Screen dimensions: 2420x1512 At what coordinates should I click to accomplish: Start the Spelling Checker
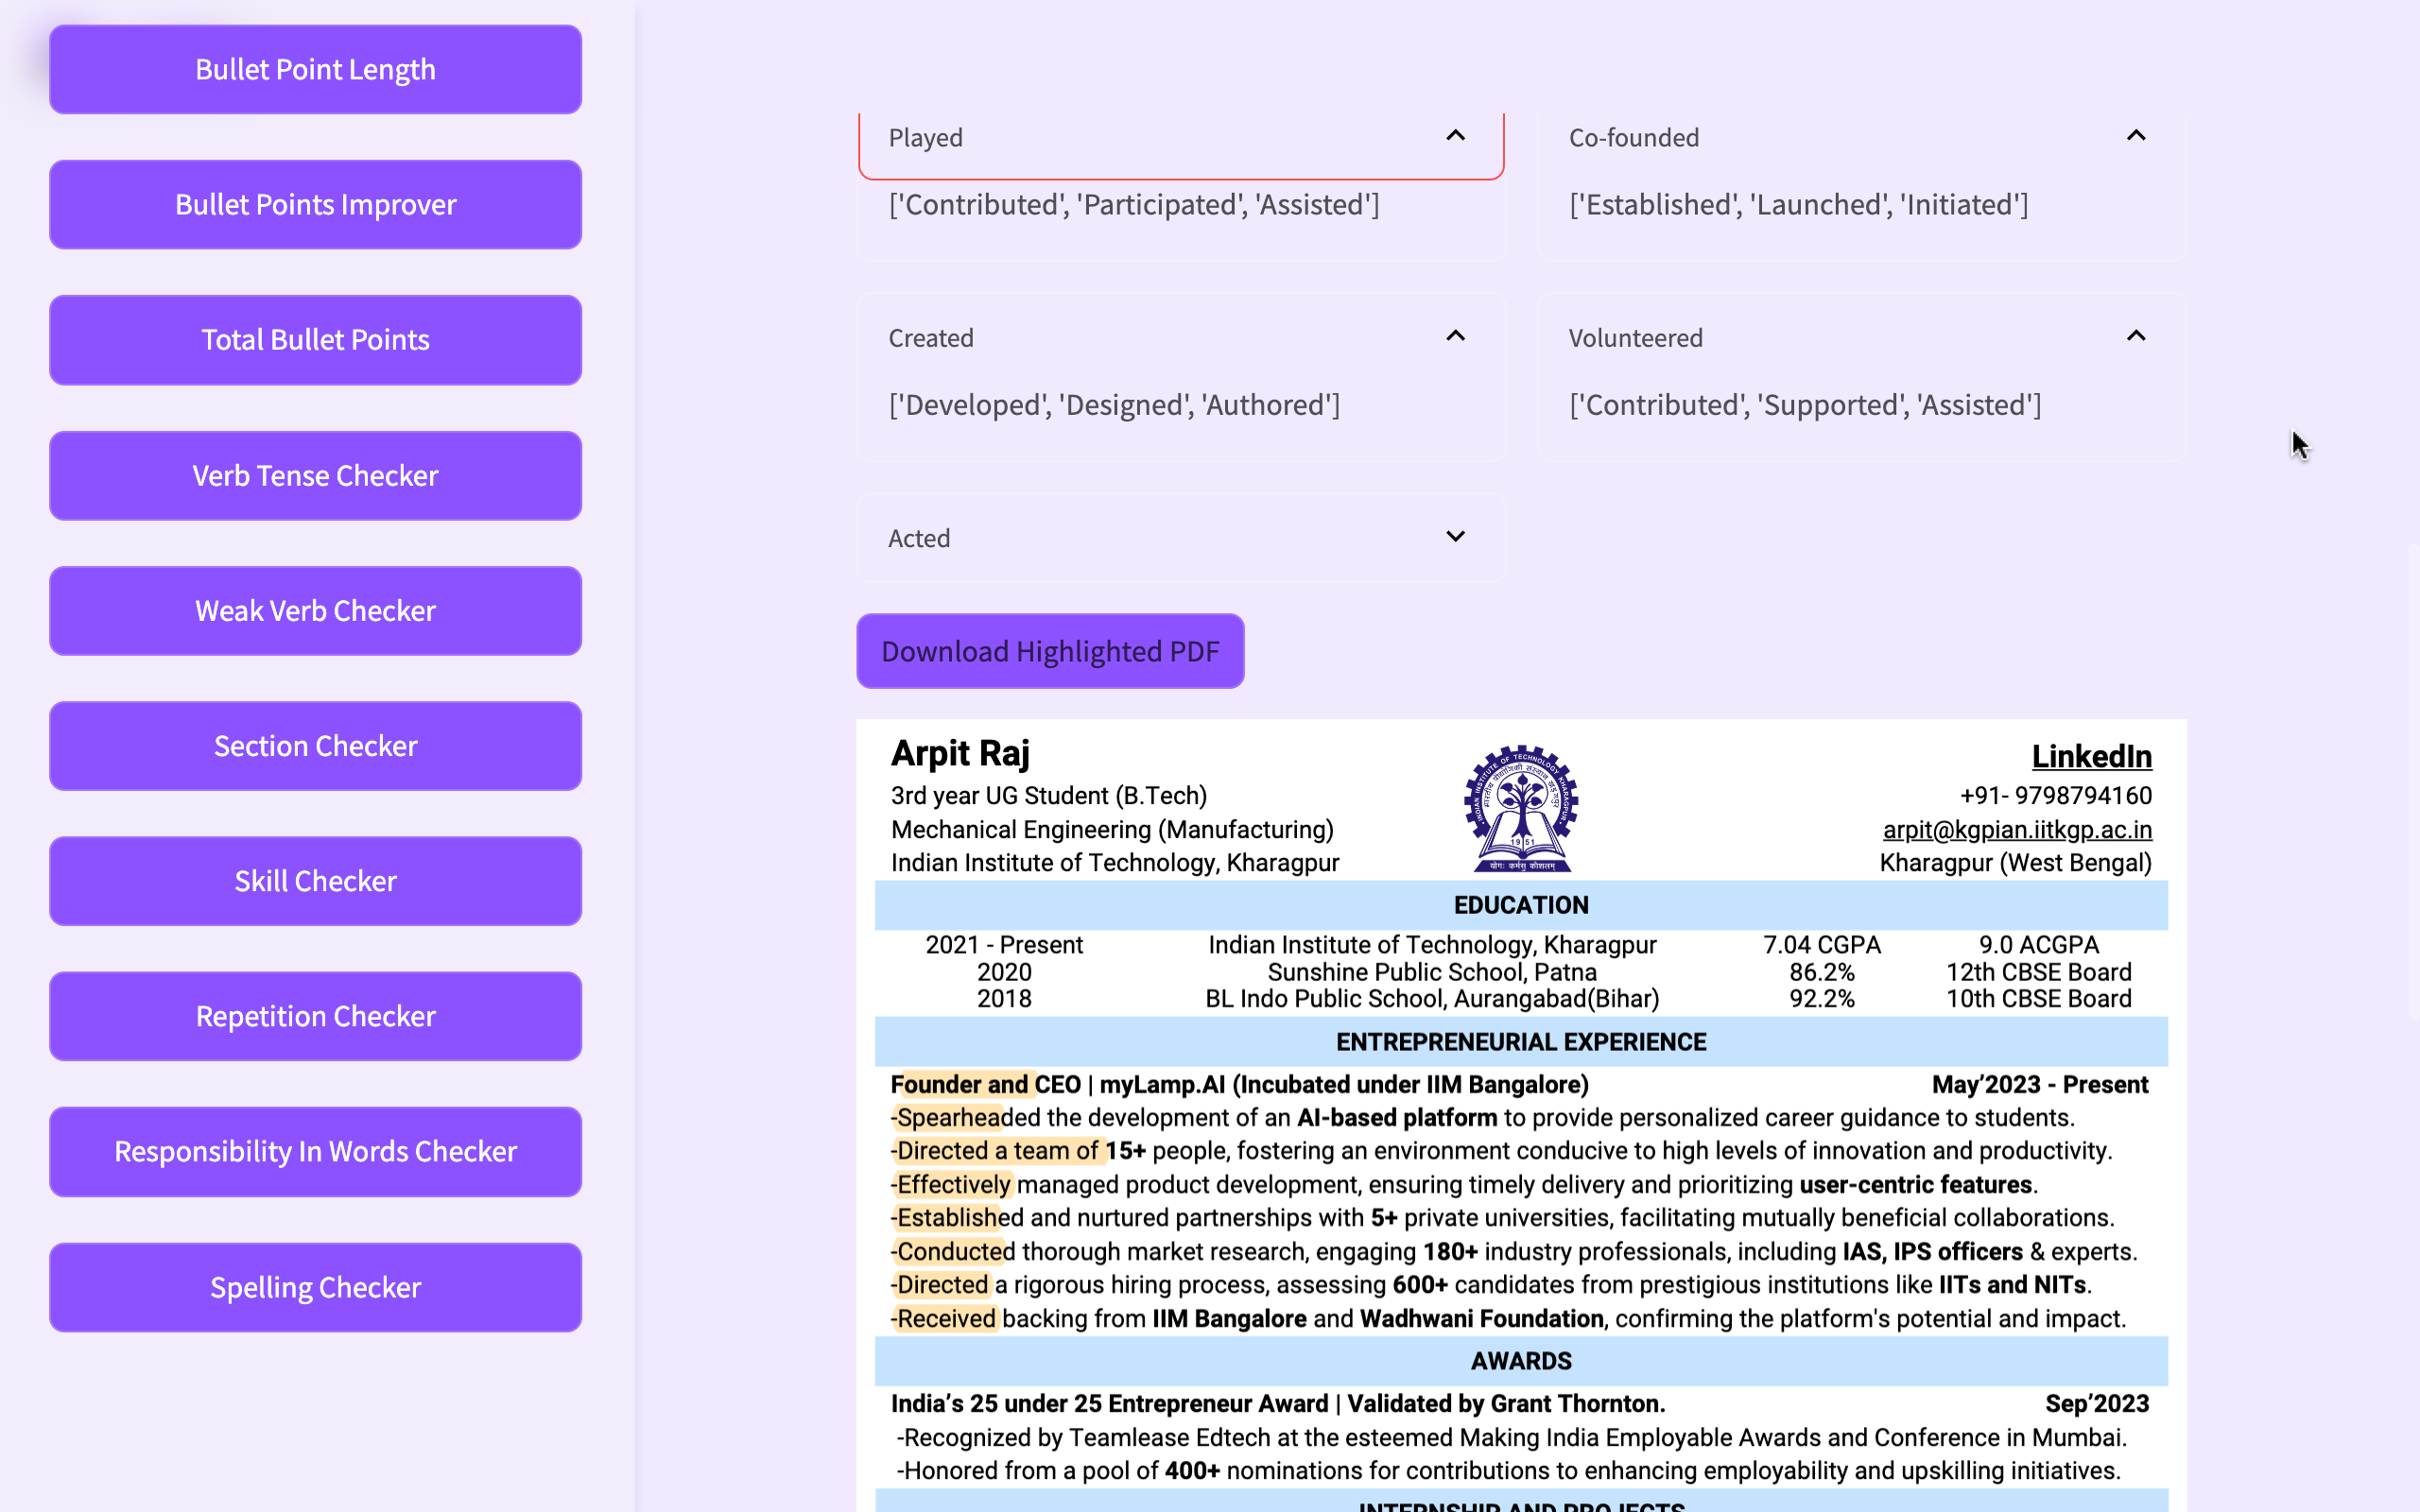tap(315, 1287)
